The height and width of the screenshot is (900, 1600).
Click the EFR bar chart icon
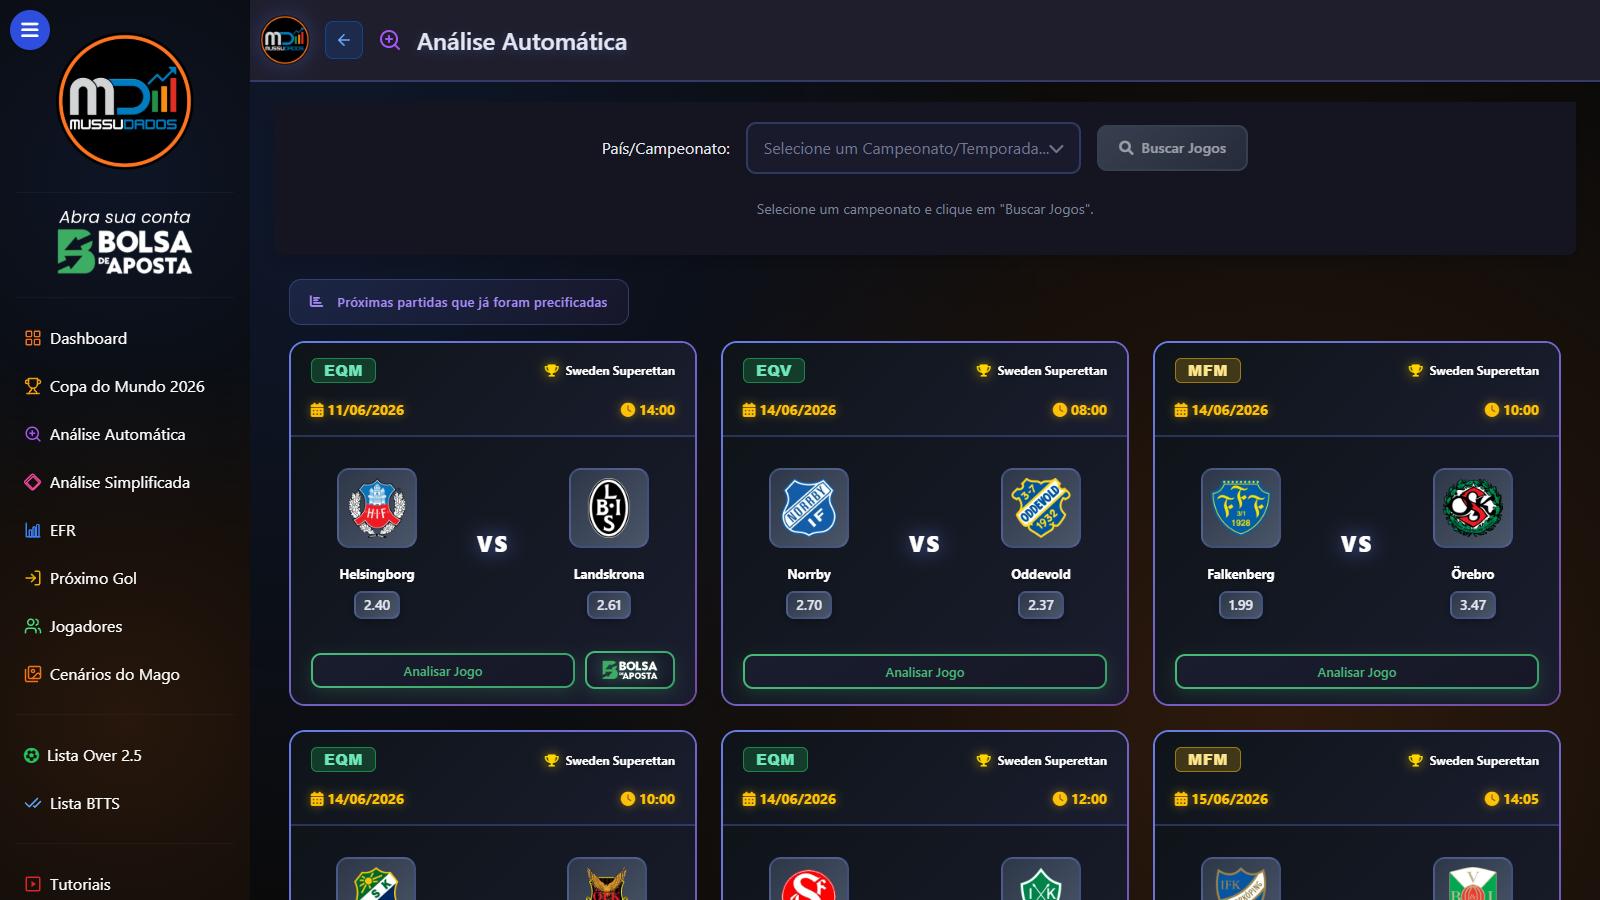tap(33, 530)
